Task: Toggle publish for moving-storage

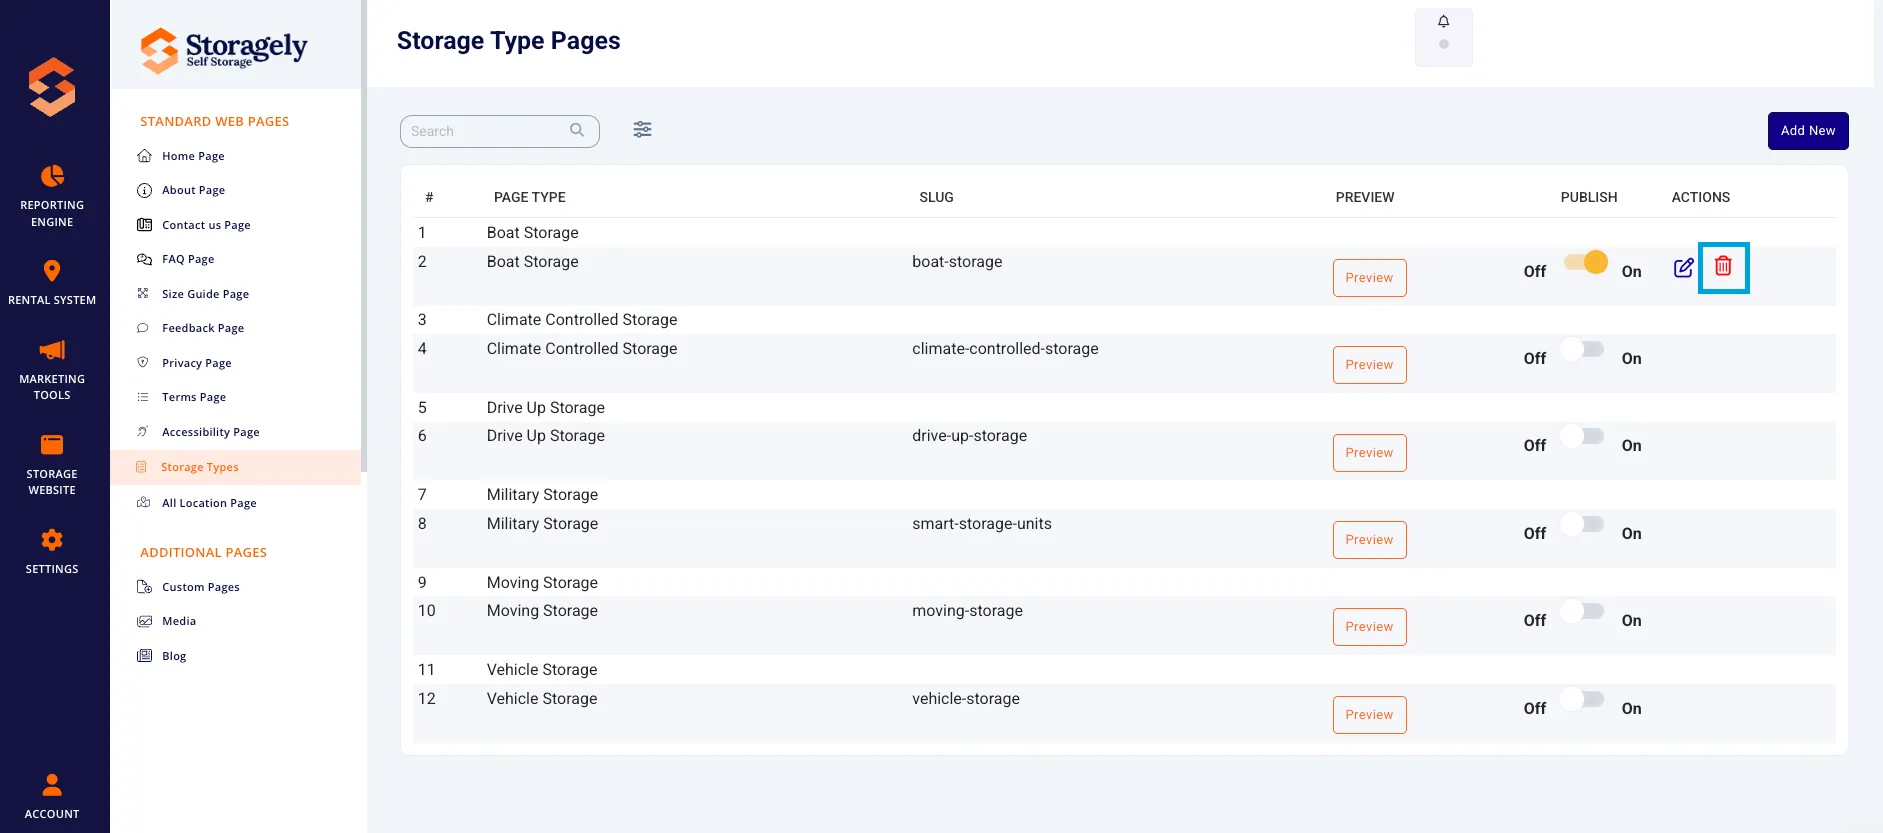Action: 1583,611
